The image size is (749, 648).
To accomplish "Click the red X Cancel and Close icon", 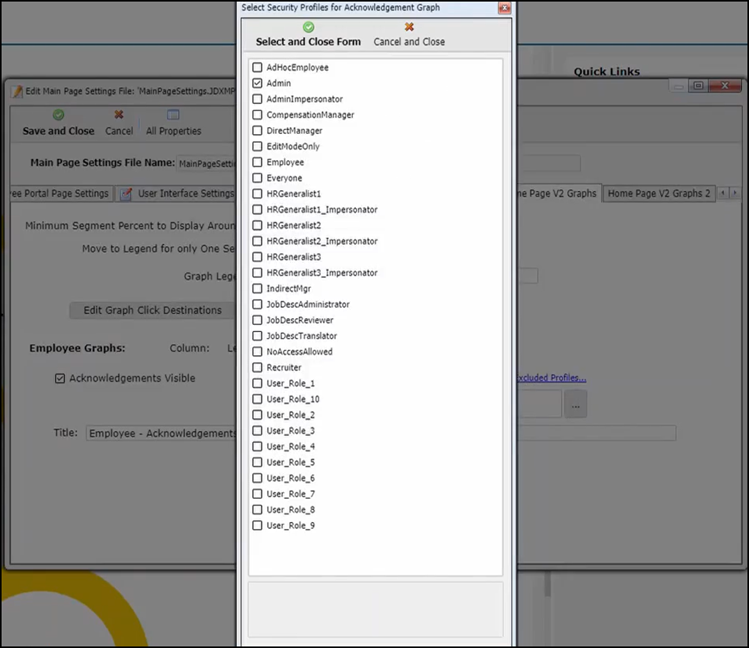I will [x=409, y=27].
